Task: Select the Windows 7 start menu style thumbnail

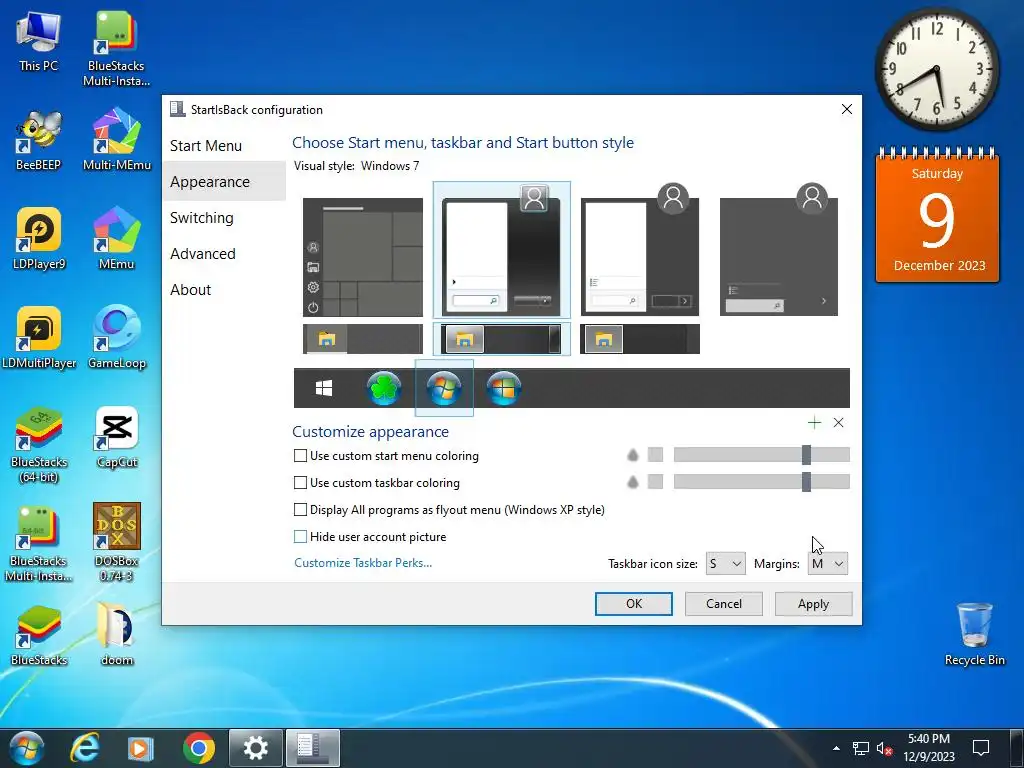Action: tap(502, 251)
